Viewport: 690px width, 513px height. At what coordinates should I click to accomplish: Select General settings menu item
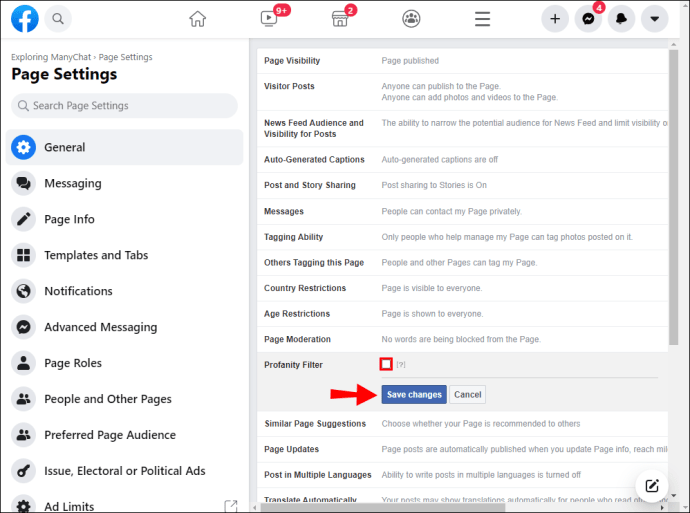(x=125, y=147)
